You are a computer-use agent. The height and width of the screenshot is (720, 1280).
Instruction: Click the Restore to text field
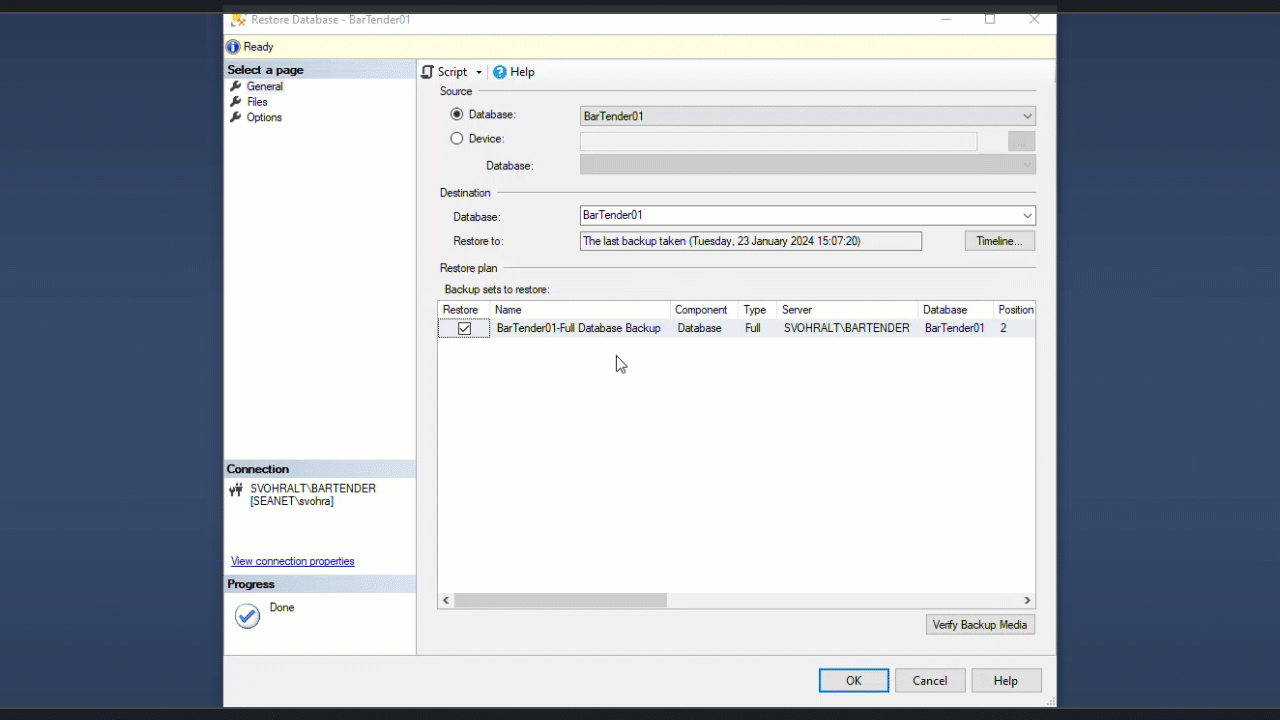[x=751, y=241]
